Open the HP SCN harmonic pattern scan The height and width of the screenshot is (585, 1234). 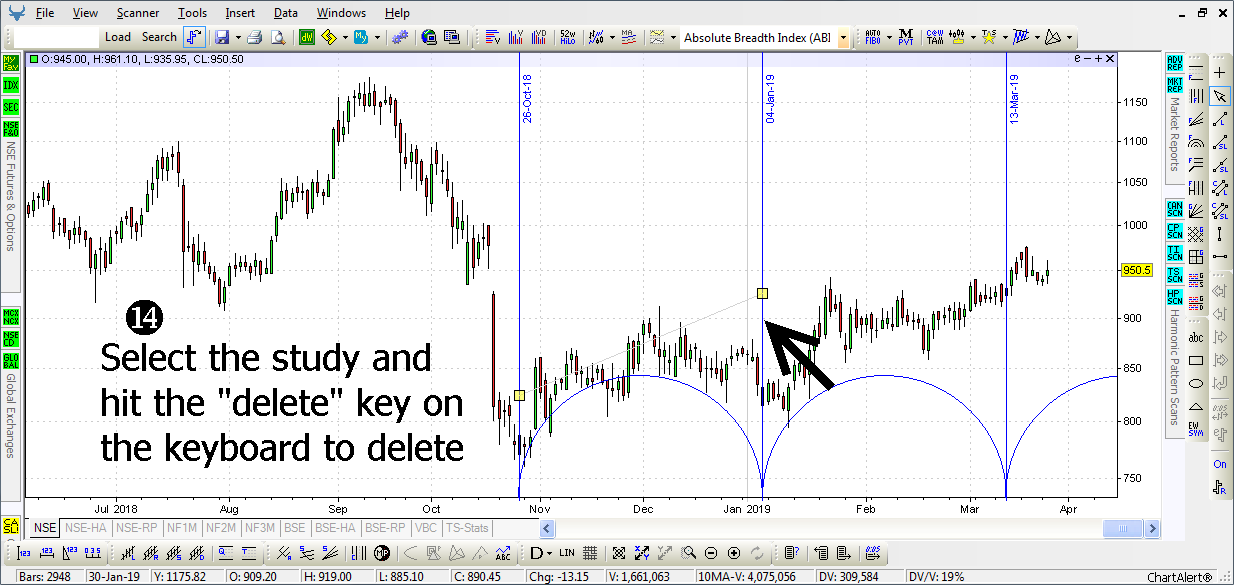click(x=1174, y=297)
